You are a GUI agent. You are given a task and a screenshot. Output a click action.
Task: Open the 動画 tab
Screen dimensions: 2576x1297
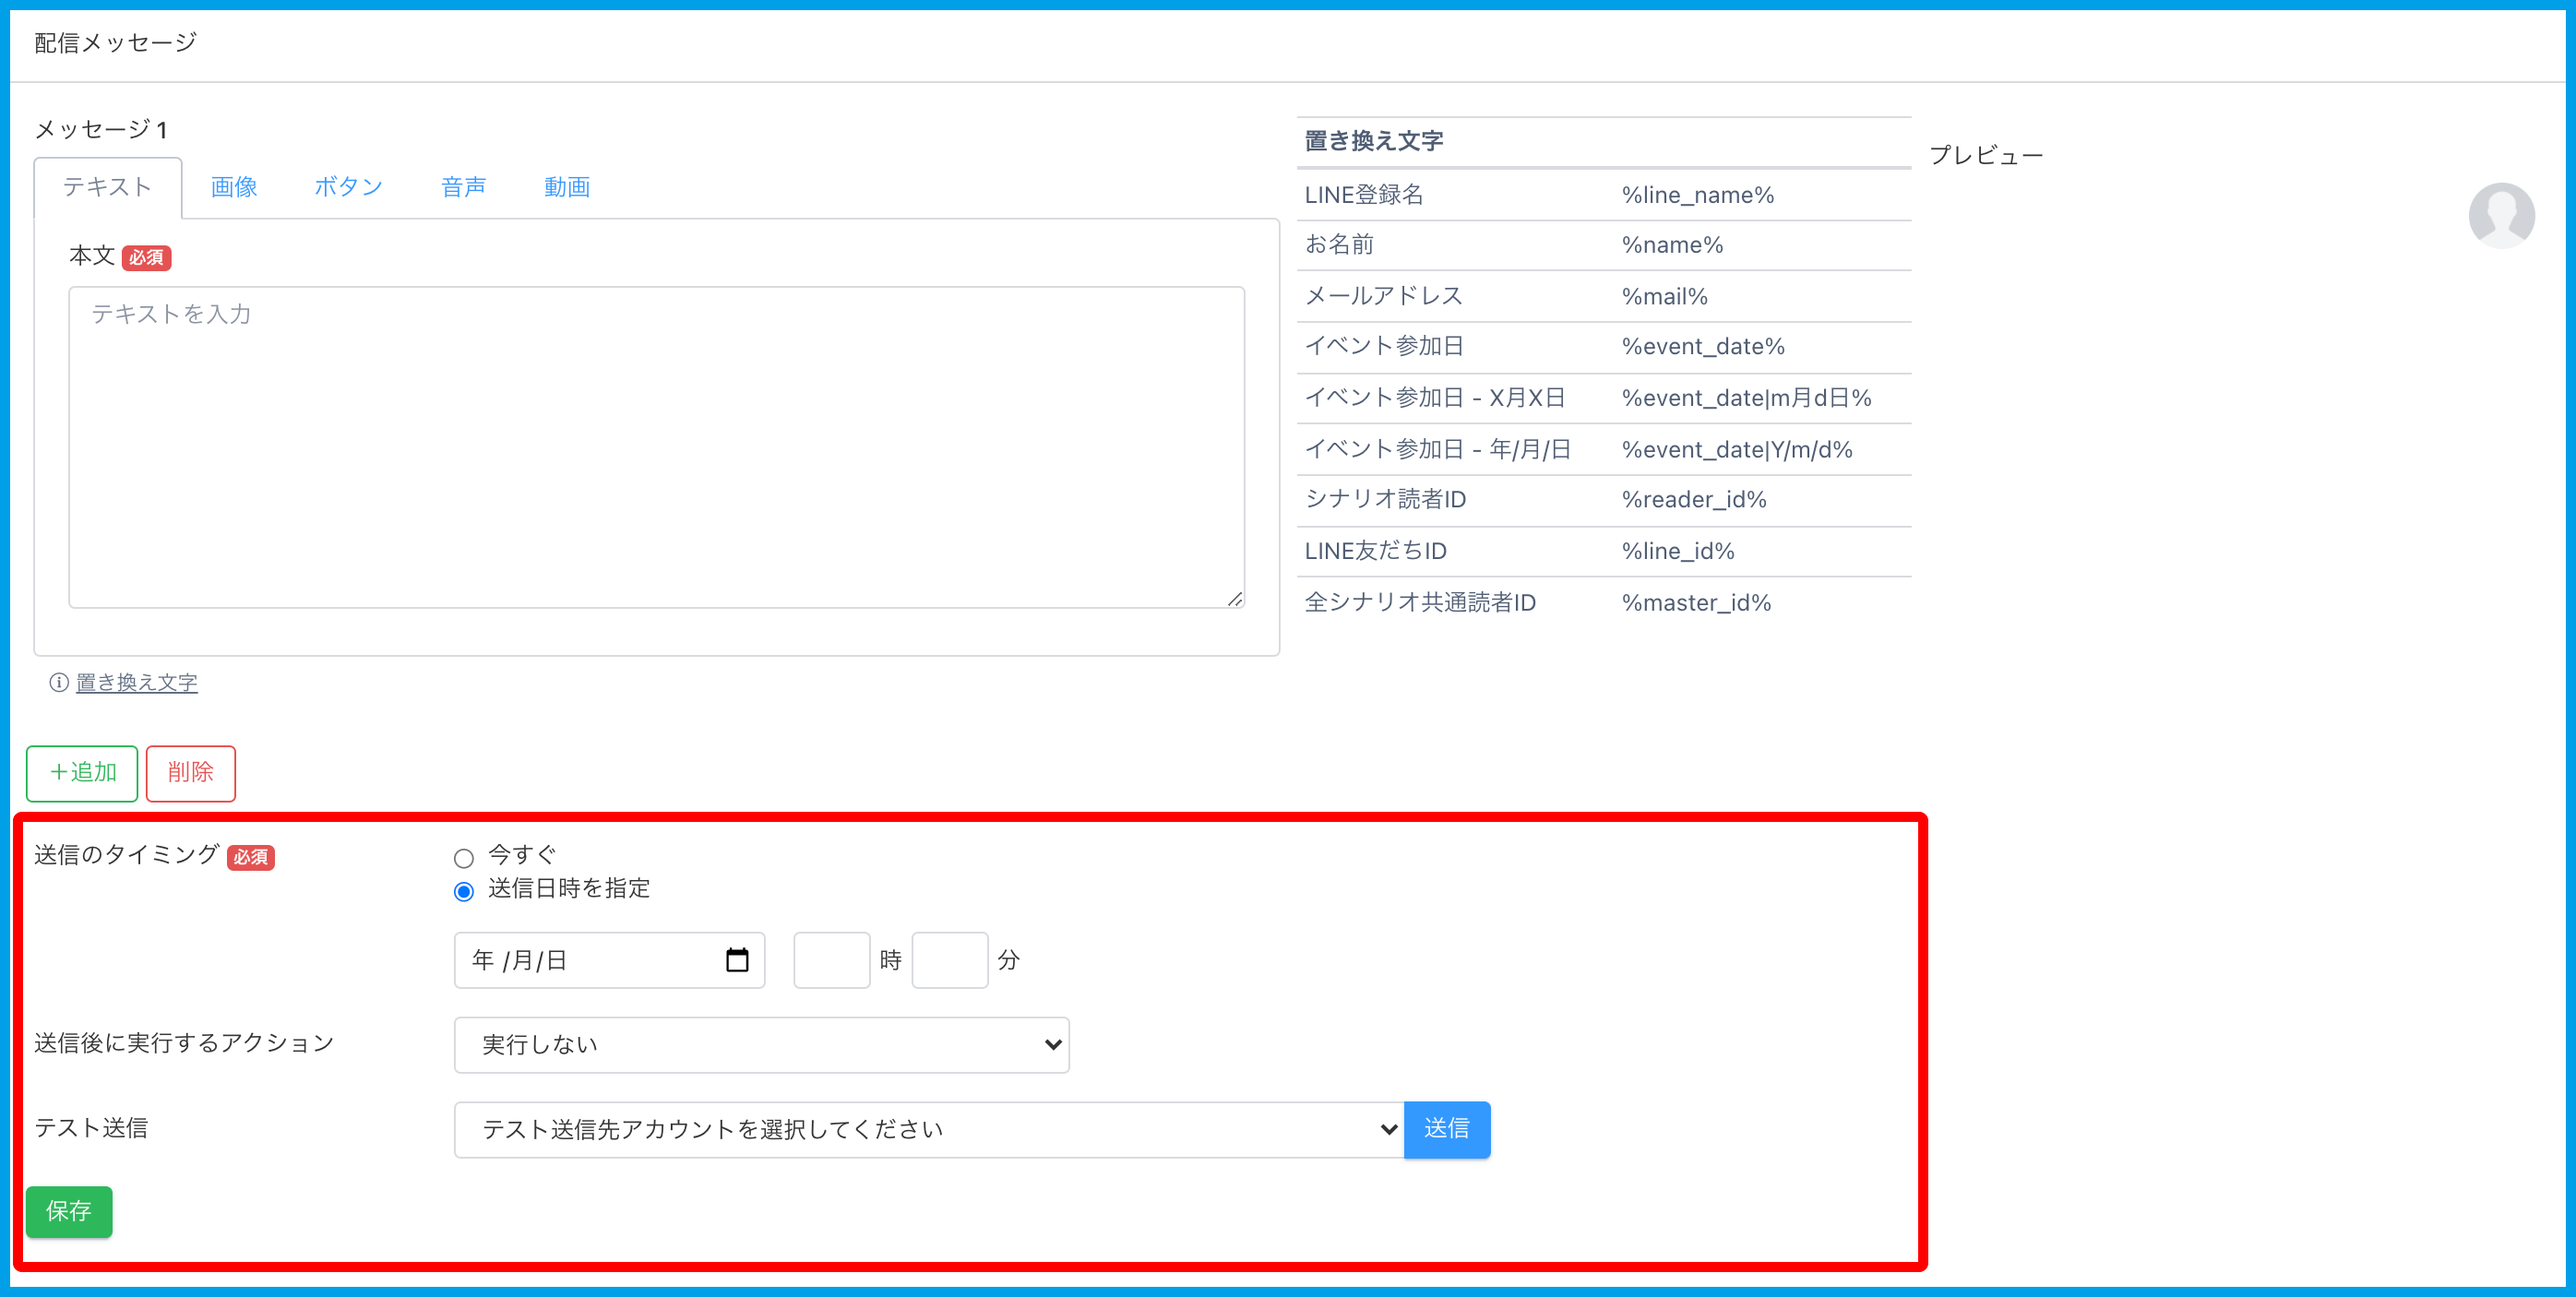[x=567, y=187]
